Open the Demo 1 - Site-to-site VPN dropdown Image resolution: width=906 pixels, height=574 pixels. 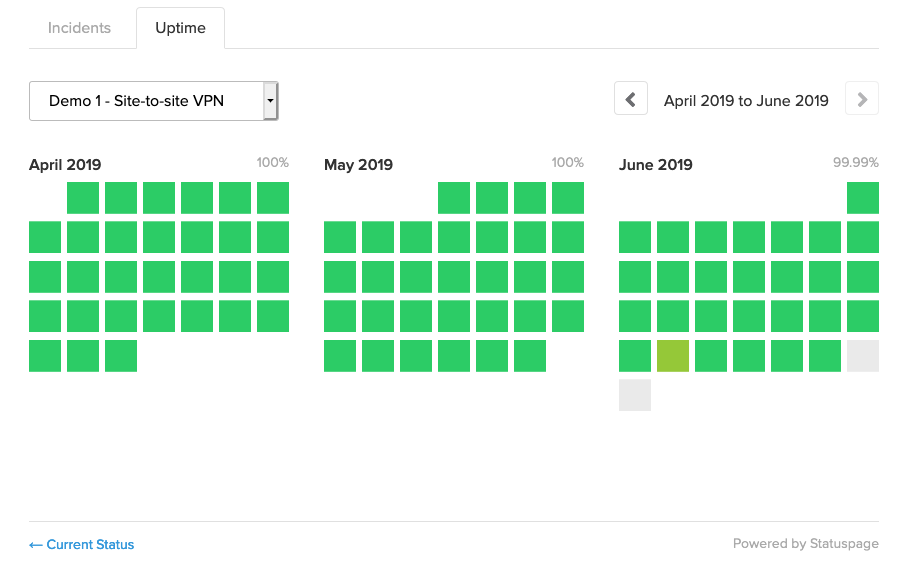146,101
